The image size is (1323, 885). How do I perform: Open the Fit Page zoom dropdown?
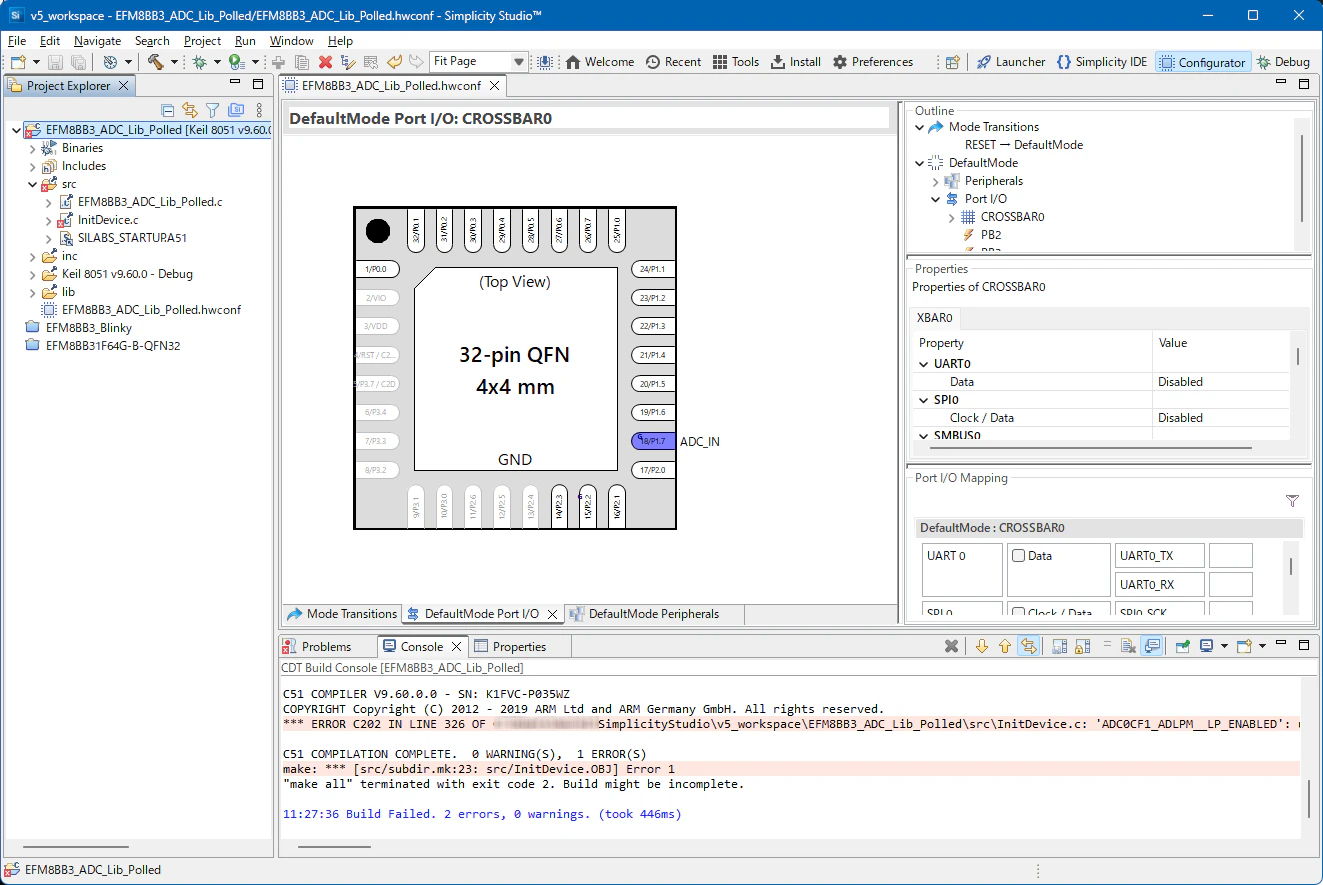pyautogui.click(x=519, y=62)
